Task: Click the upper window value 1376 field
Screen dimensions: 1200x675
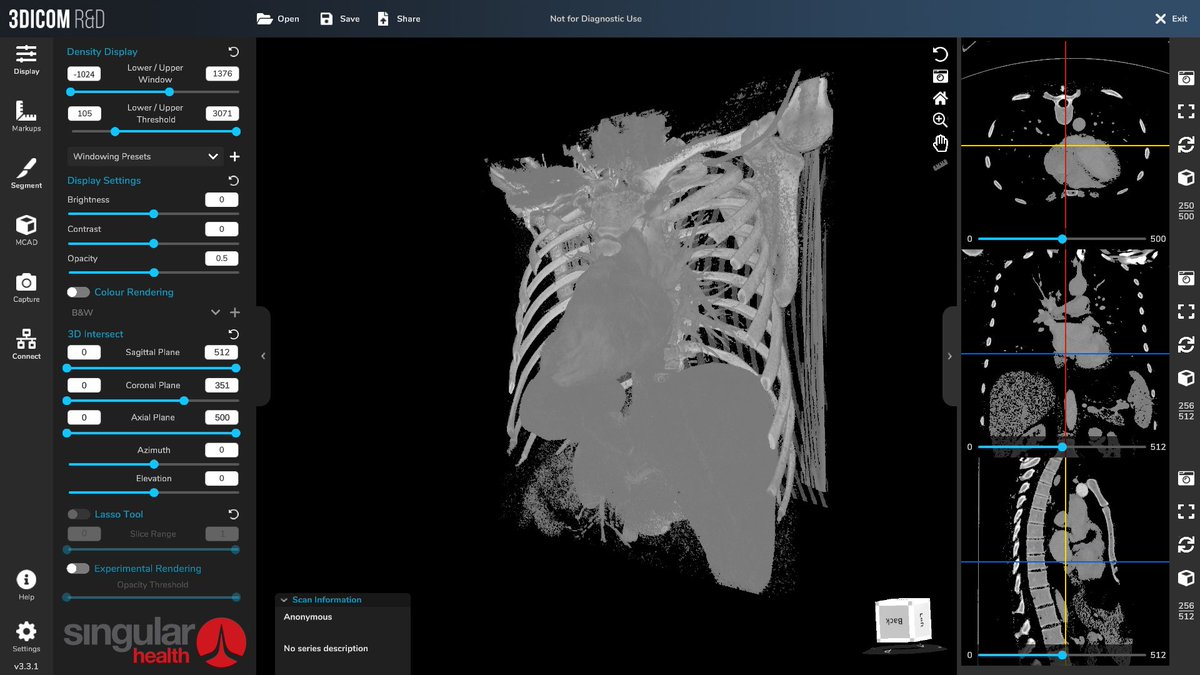Action: coord(222,74)
